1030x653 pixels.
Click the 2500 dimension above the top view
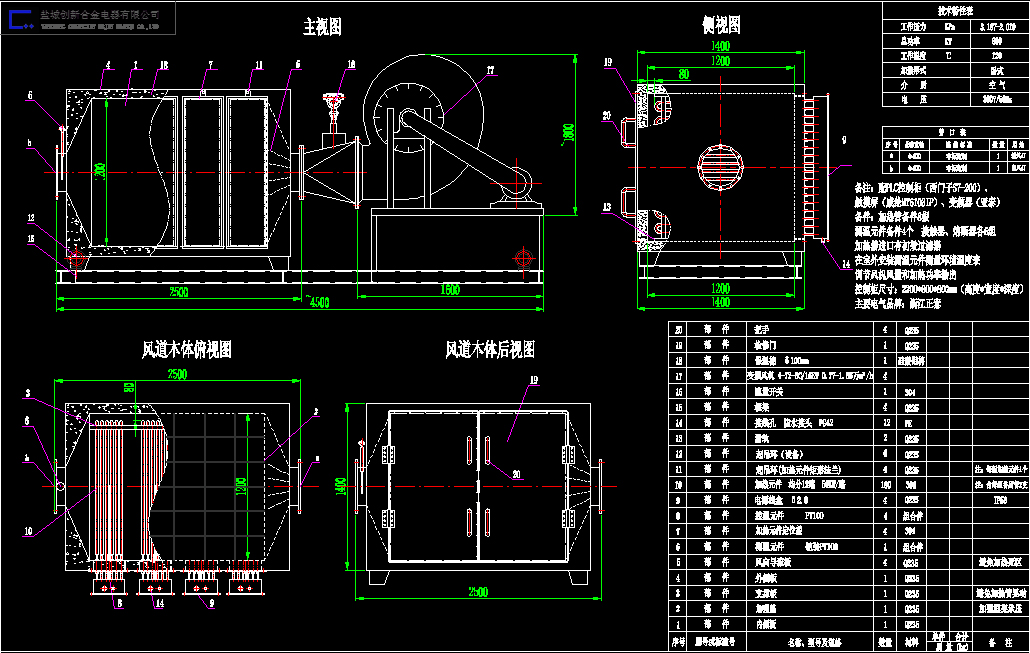click(177, 374)
